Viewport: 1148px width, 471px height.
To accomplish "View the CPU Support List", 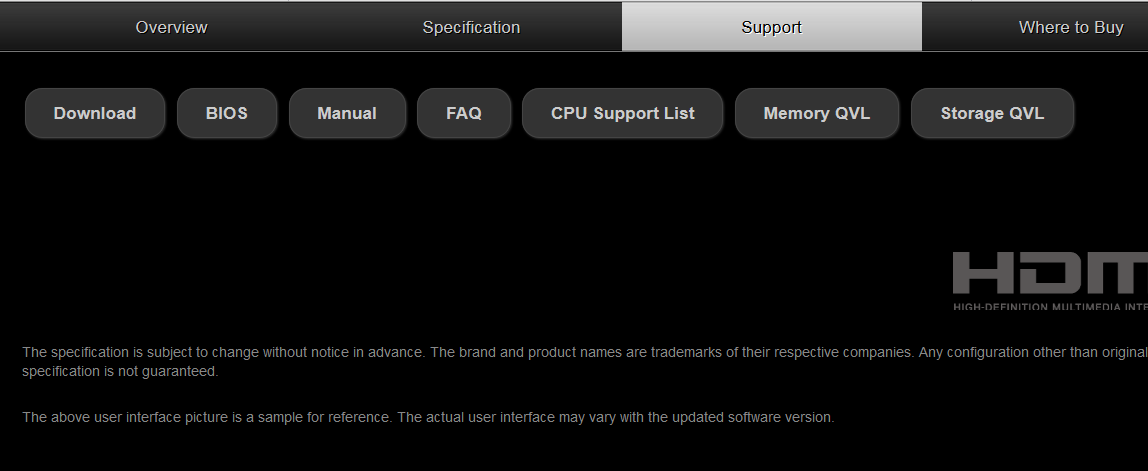I will point(622,113).
